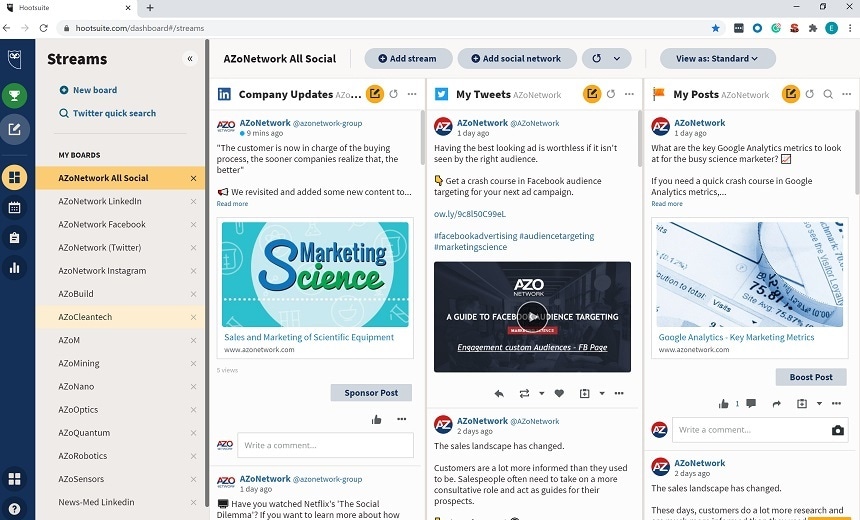Bookmark this page with the star icon
This screenshot has width=860, height=520.
715,28
